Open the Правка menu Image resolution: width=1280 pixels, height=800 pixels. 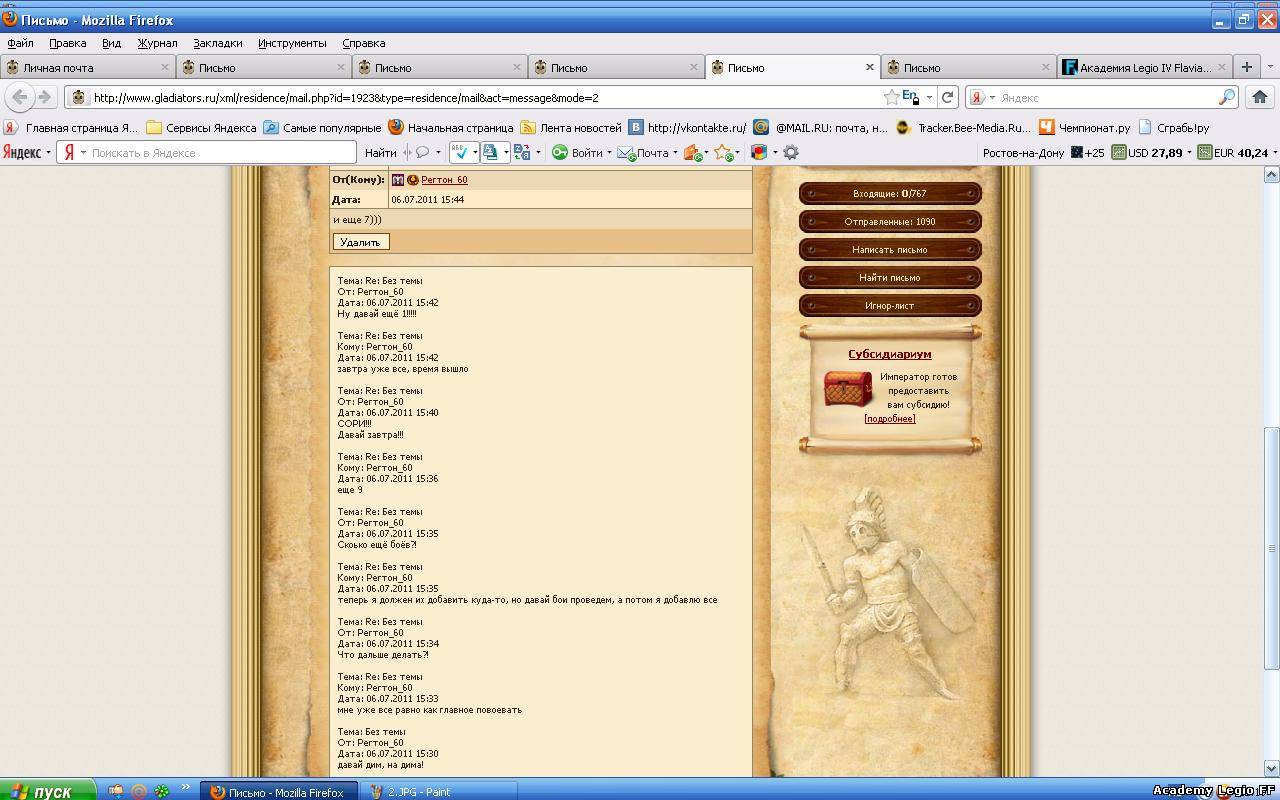point(67,43)
